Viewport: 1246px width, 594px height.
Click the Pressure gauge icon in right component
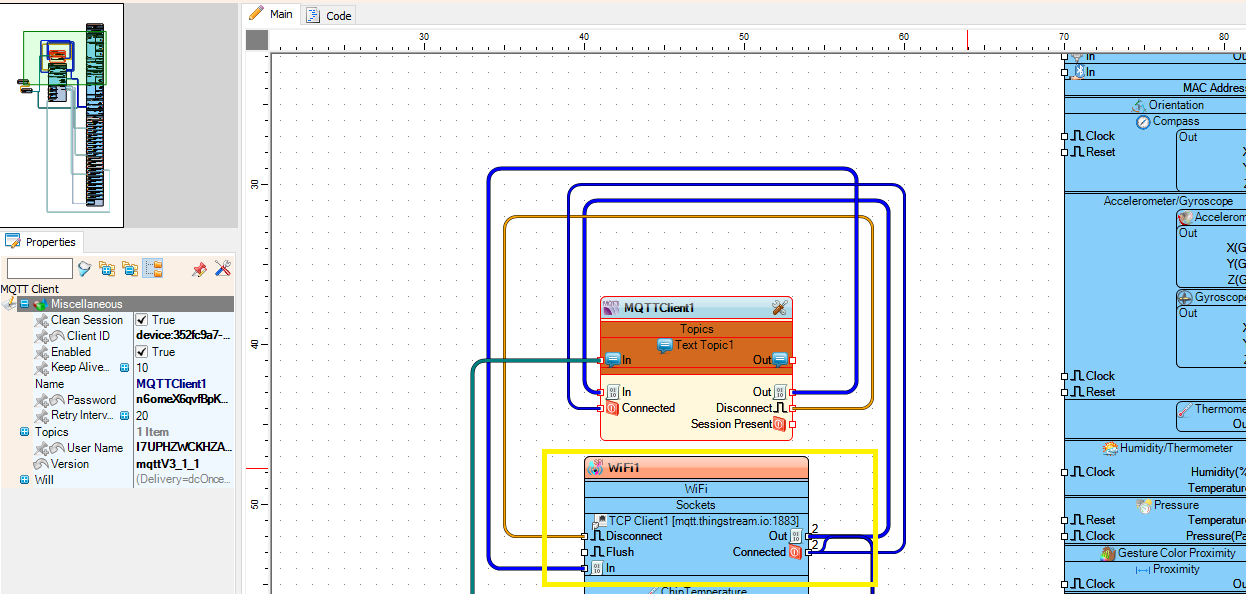pyautogui.click(x=1143, y=506)
